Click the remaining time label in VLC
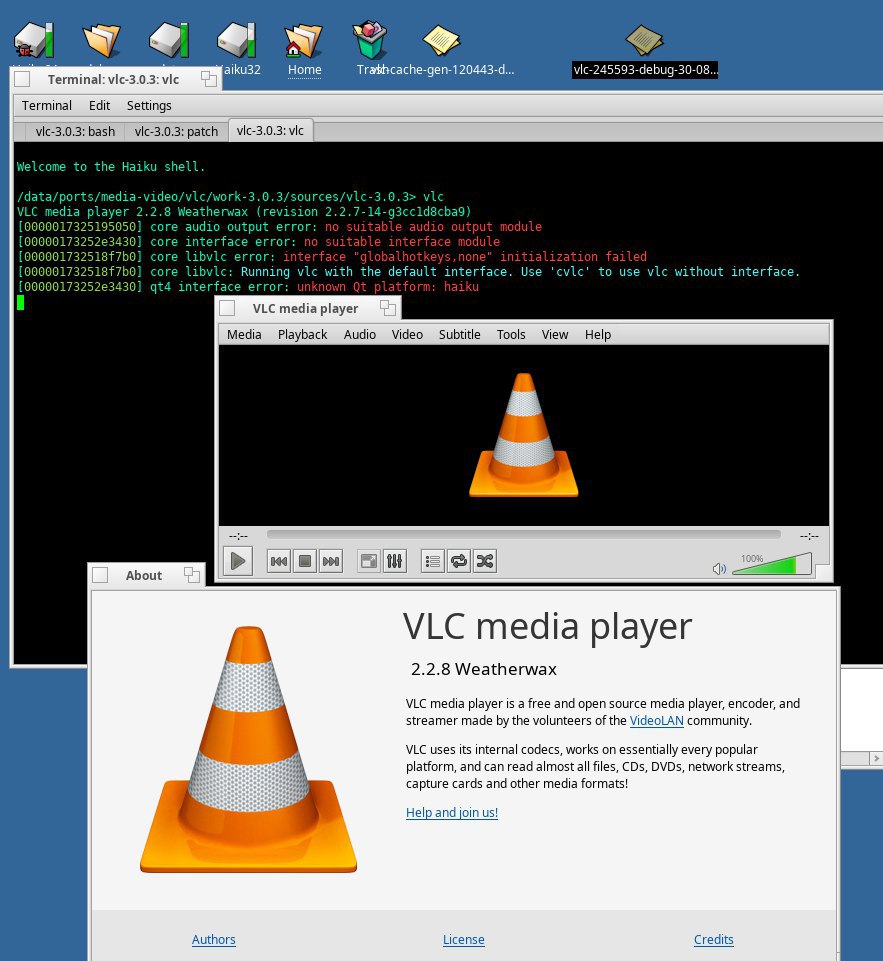 coord(809,536)
